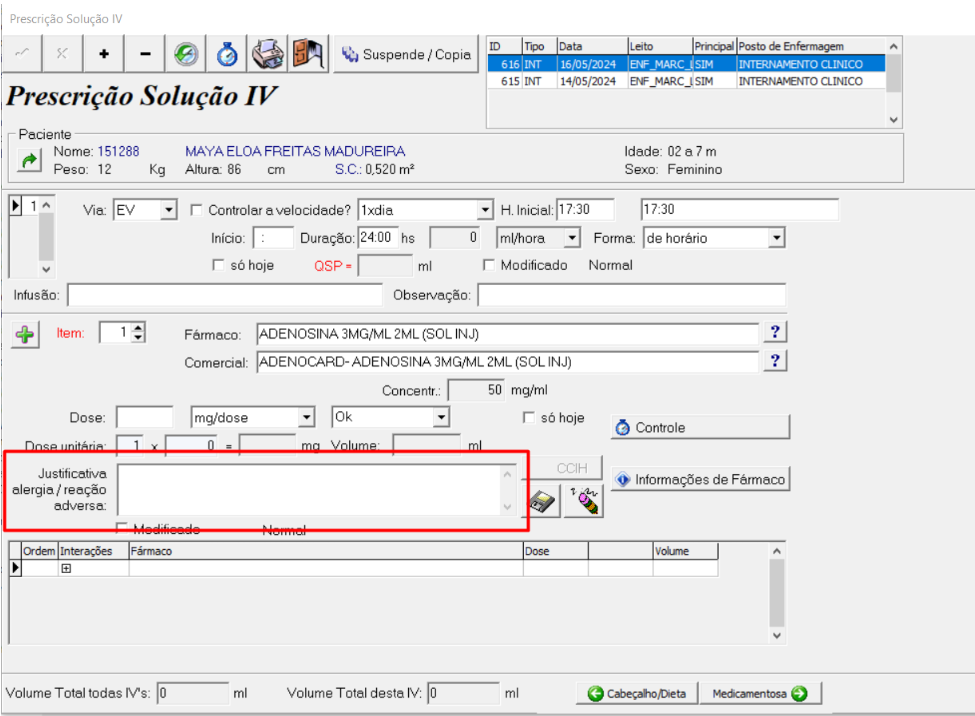
Task: Click the Posto de Enfermagem column header
Action: pyautogui.click(x=811, y=46)
